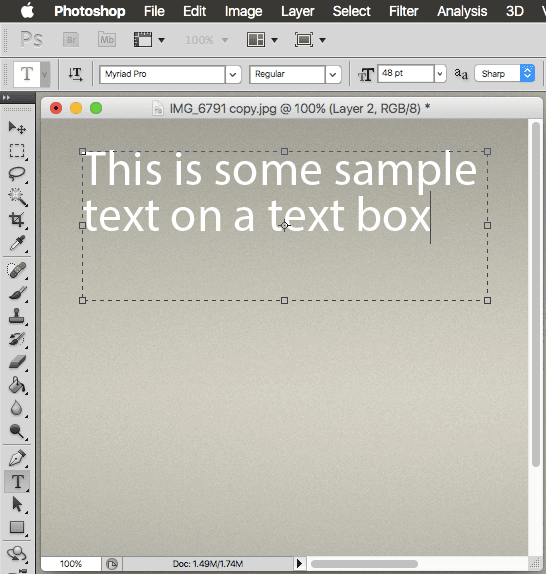
Task: Click the bottom-middle text box handle
Action: click(x=284, y=301)
